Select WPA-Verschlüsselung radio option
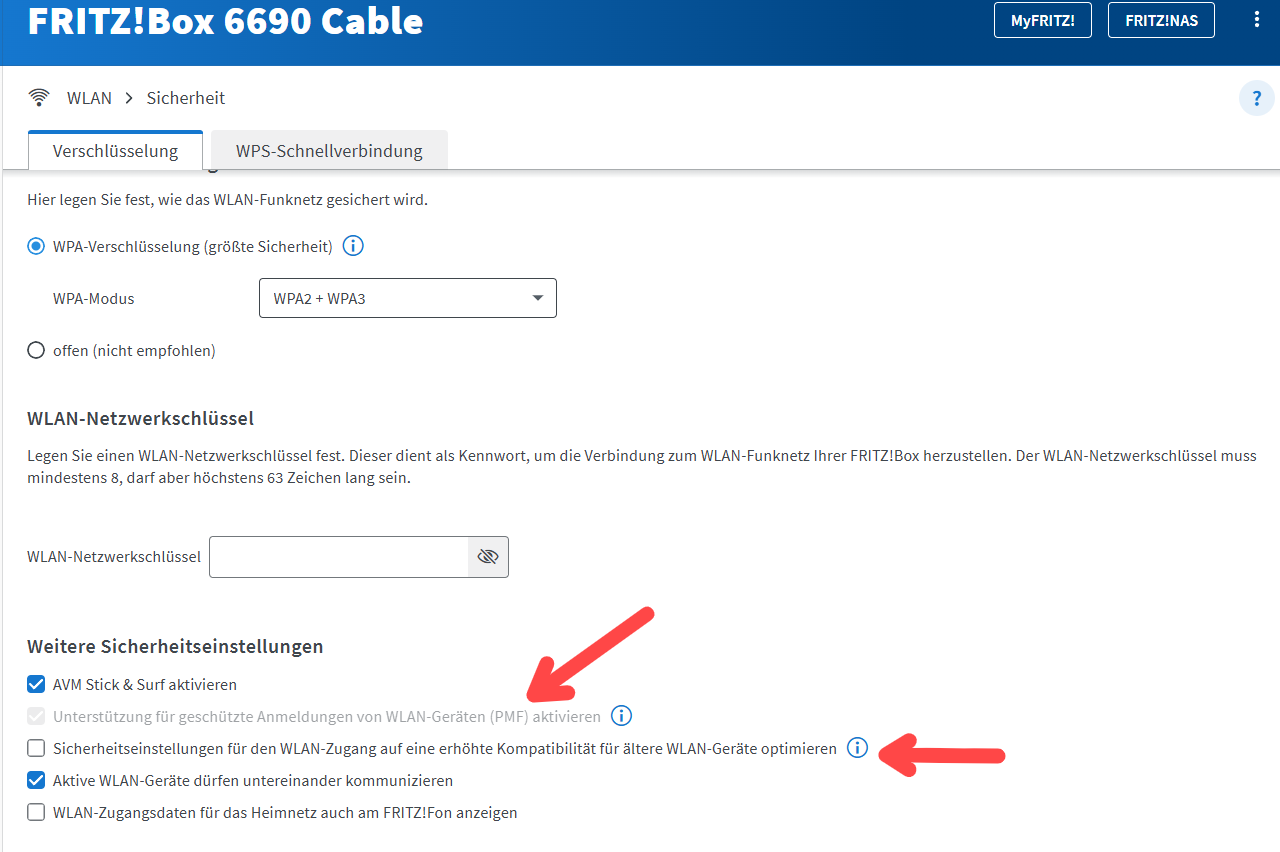 pos(36,246)
